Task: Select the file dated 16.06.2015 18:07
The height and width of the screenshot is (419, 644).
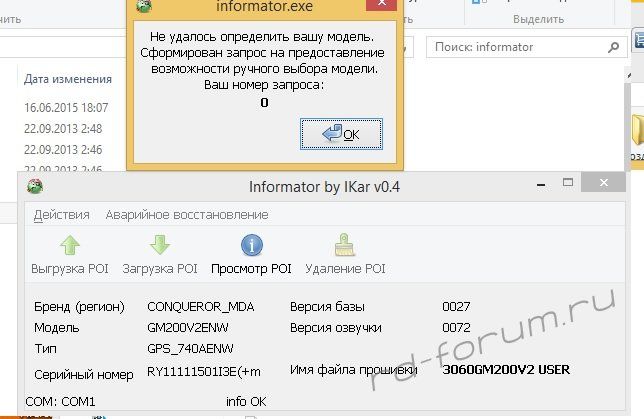Action: pos(68,107)
